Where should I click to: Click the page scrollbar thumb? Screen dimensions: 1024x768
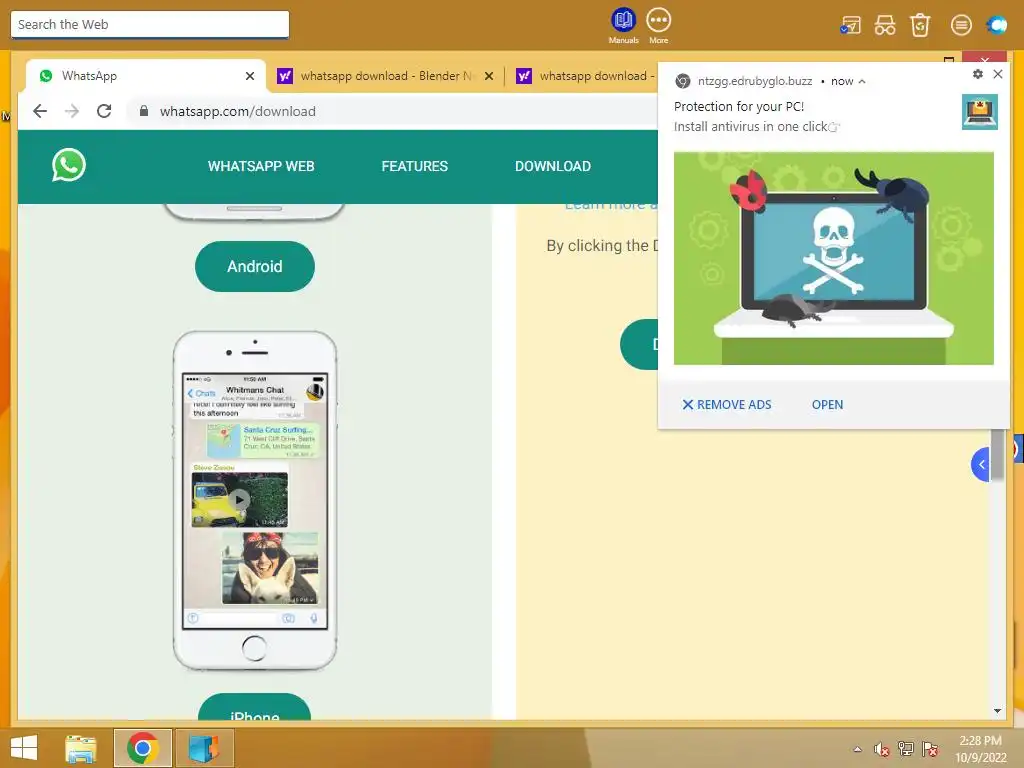click(x=997, y=455)
